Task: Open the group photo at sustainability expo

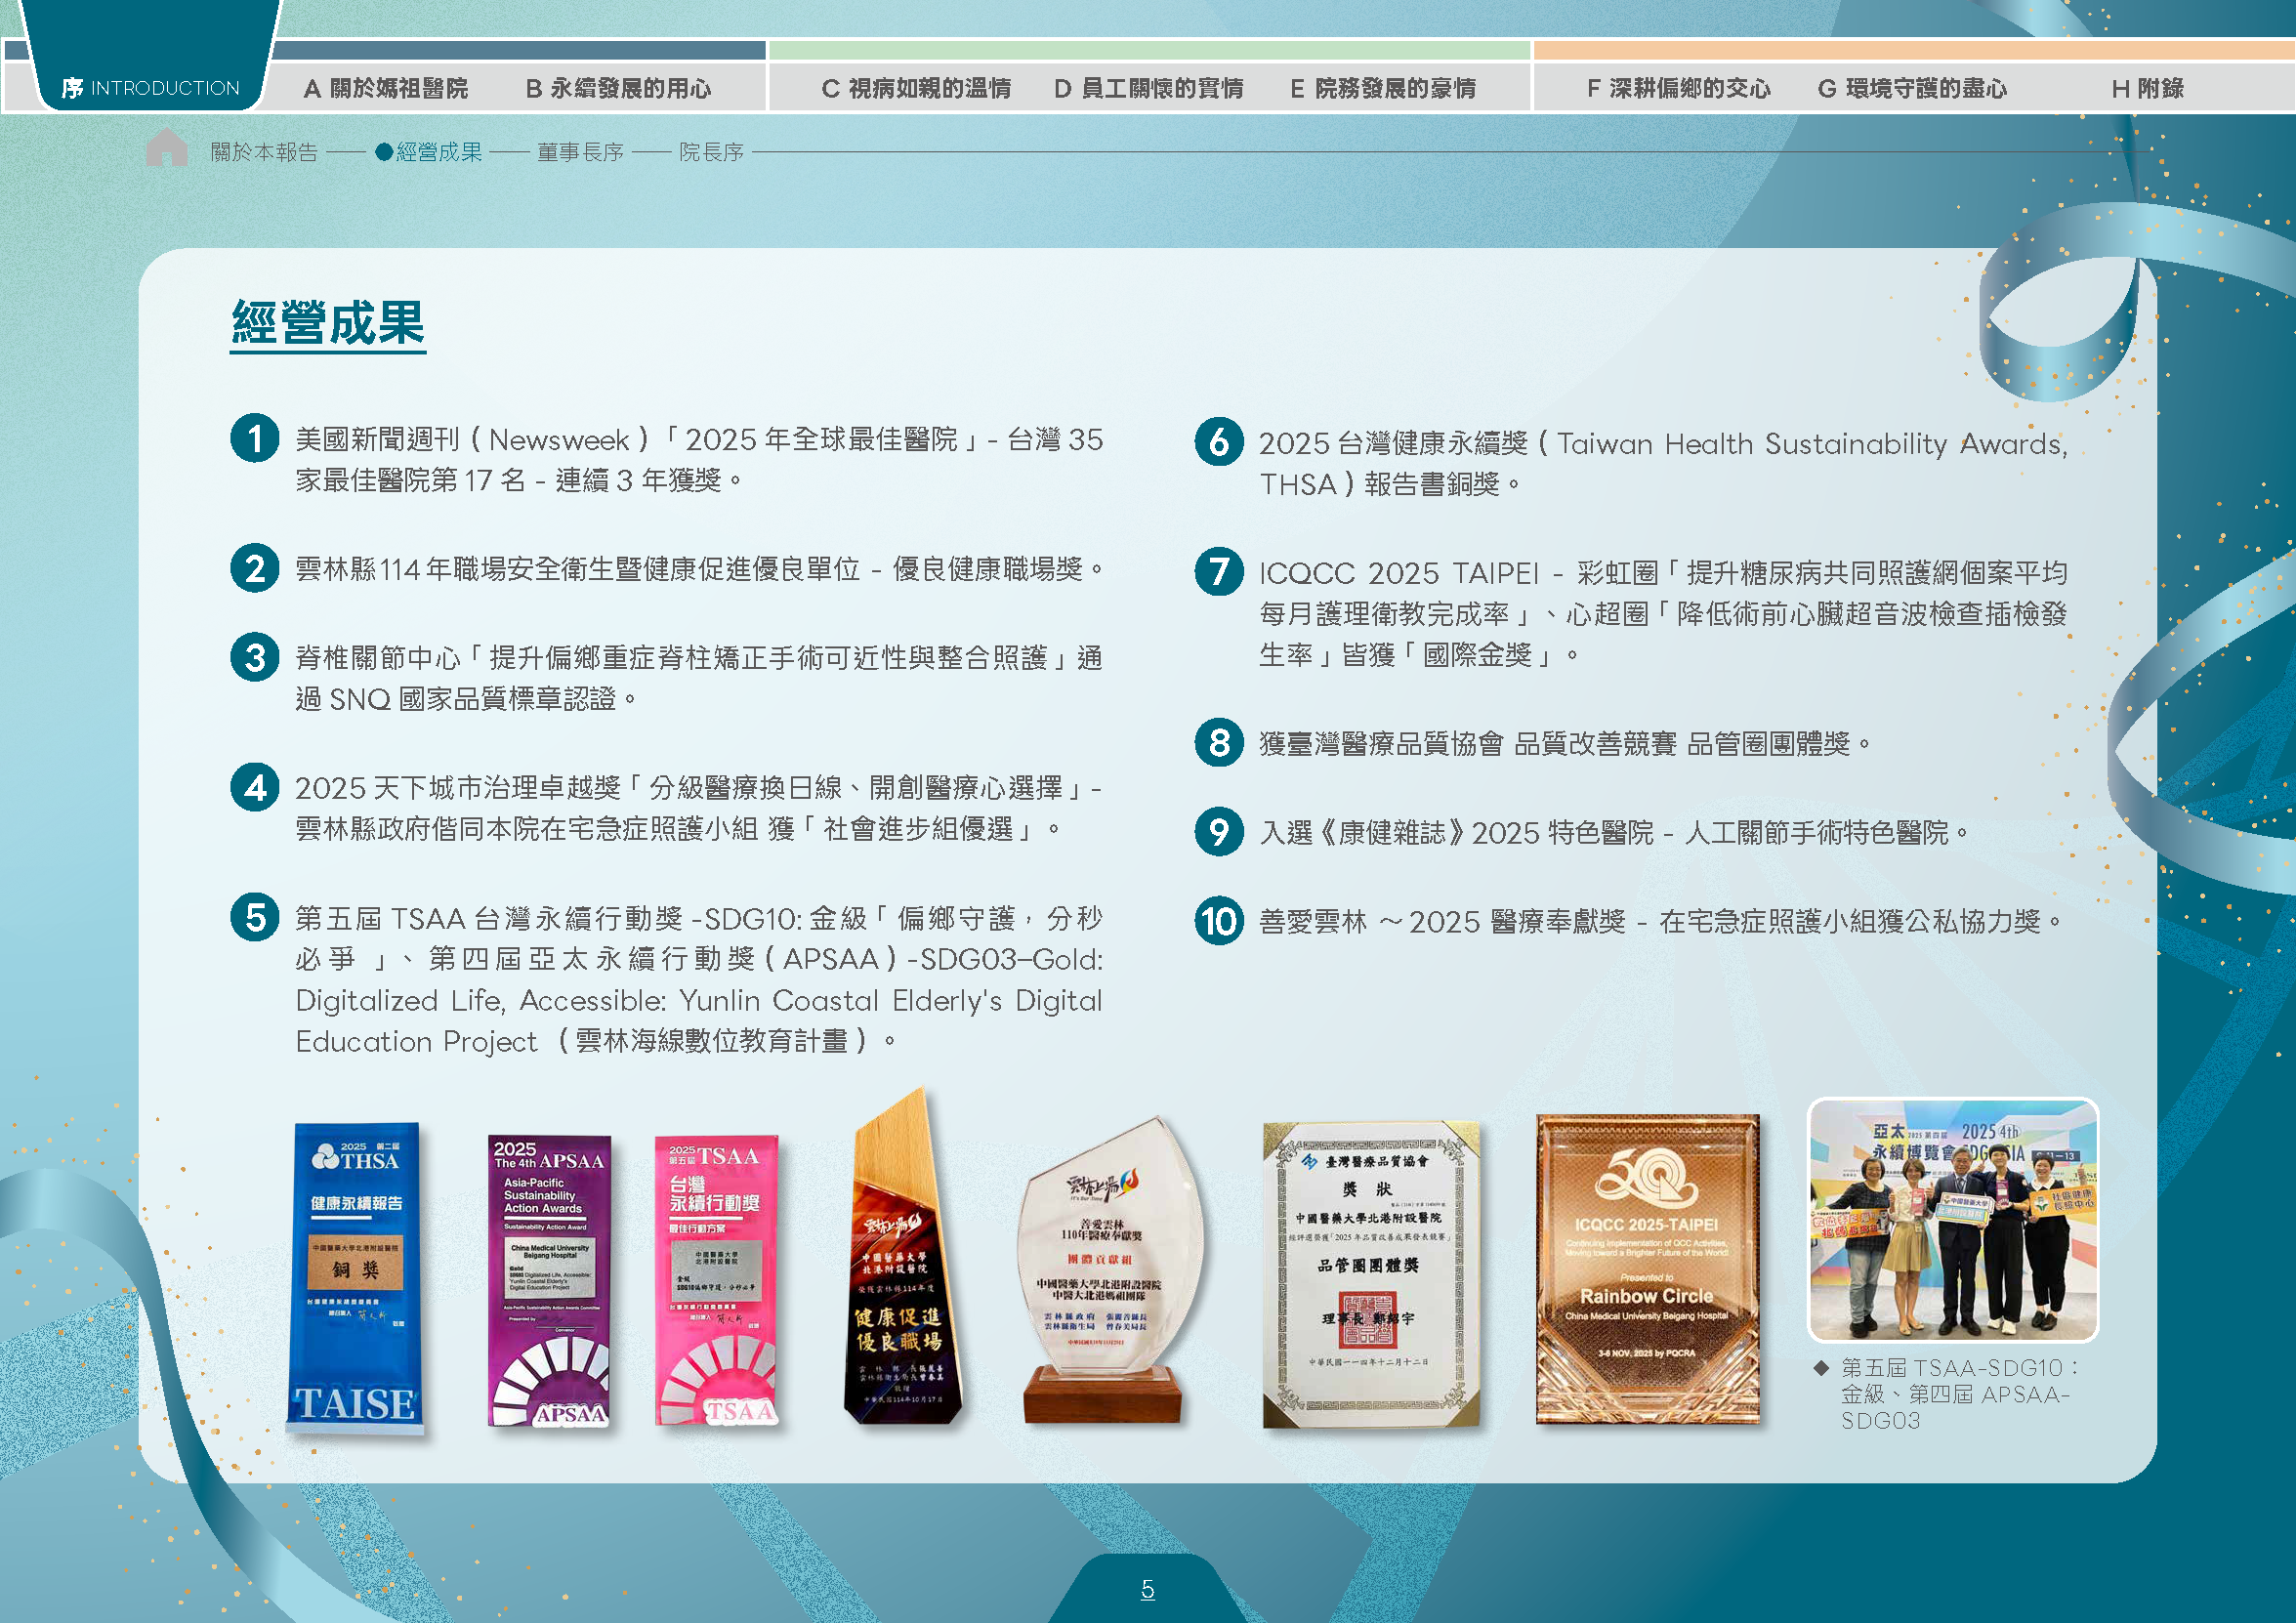Action: (x=1953, y=1220)
